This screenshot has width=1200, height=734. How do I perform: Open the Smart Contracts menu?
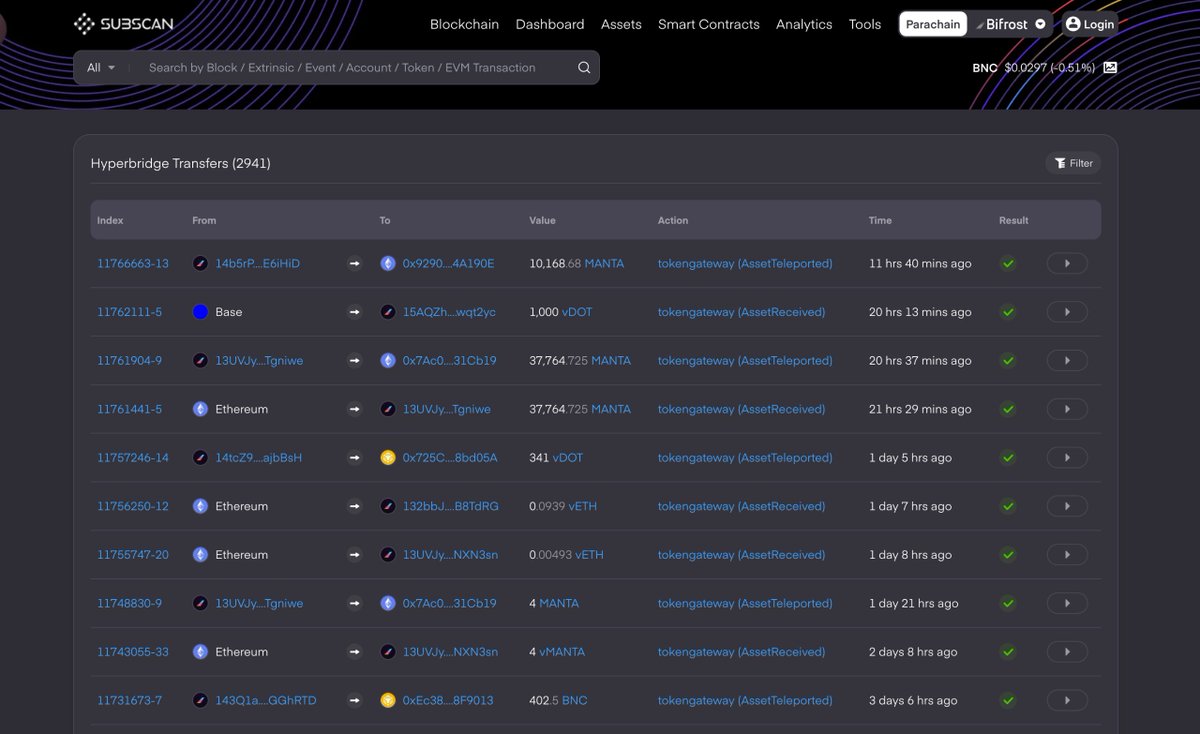click(x=708, y=24)
